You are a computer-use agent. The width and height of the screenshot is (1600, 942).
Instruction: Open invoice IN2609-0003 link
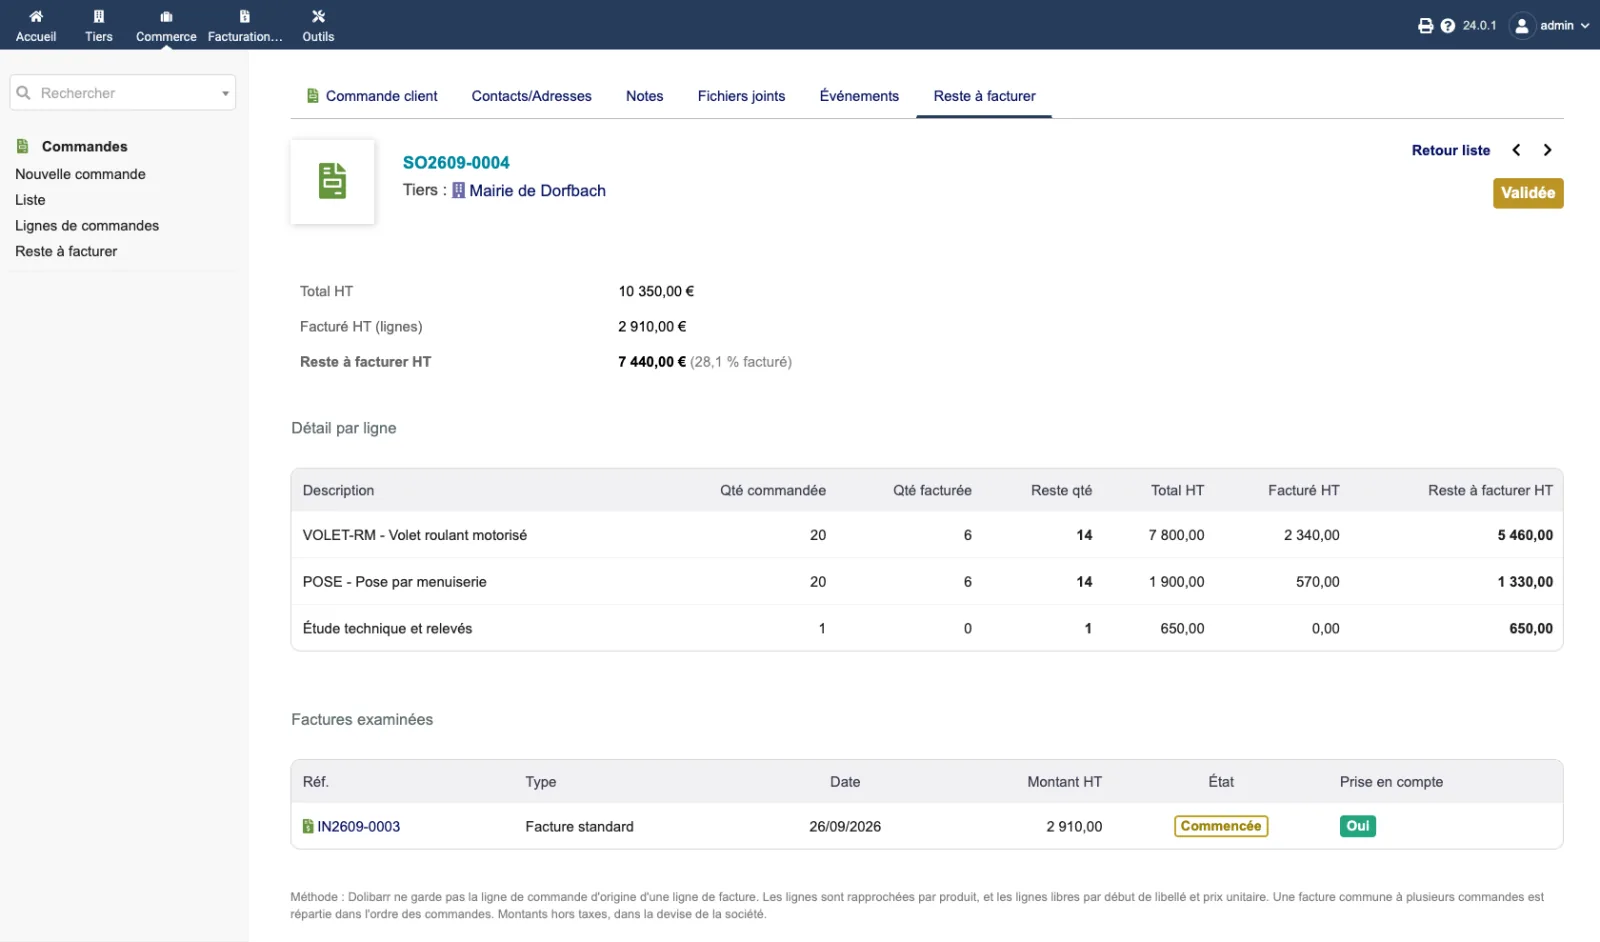[x=358, y=826]
